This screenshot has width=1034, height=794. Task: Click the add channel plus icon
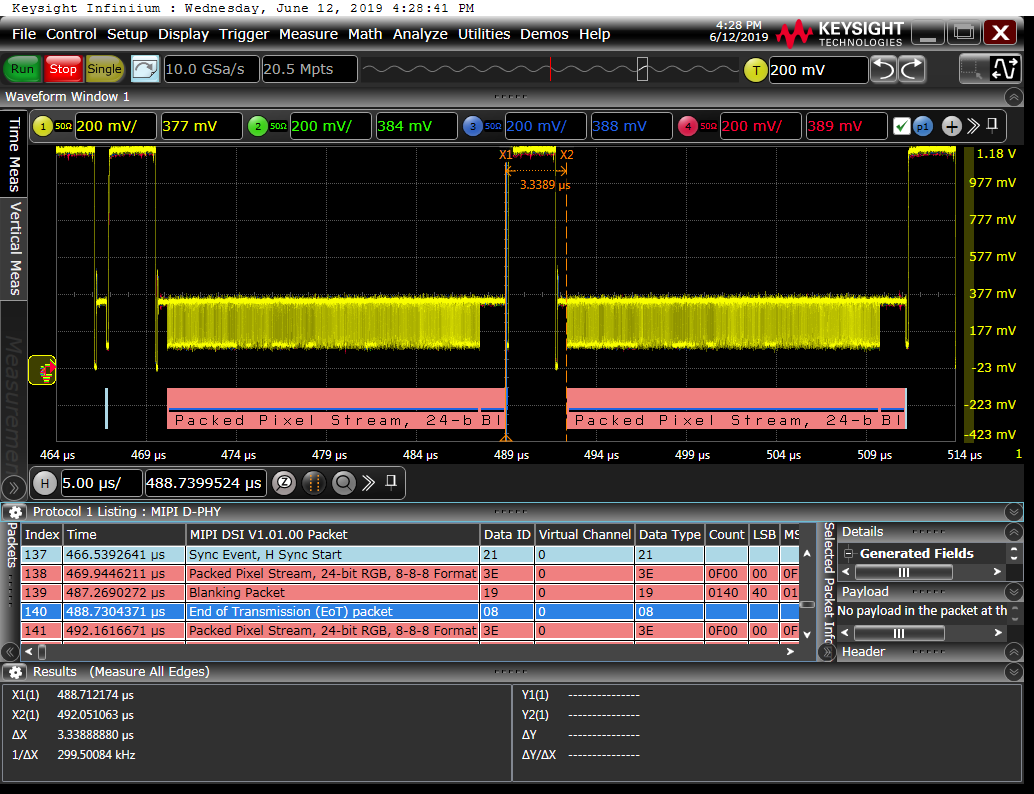coord(951,126)
